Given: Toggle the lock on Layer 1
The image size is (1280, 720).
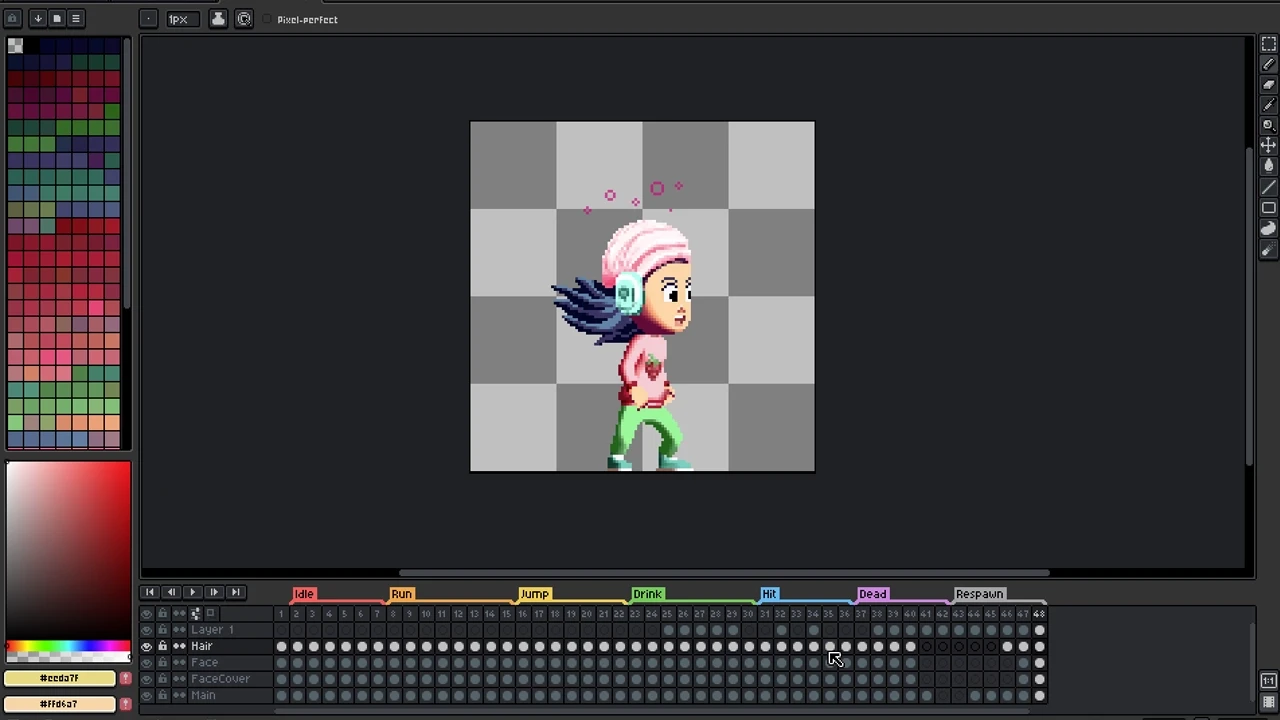Looking at the screenshot, I should [163, 630].
